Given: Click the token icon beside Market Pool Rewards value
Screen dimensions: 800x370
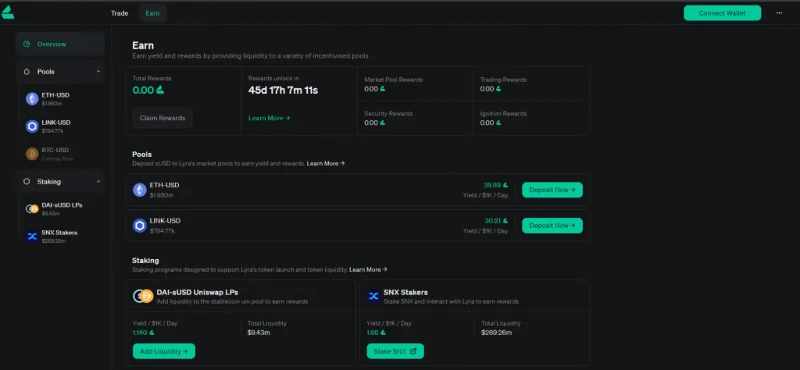Looking at the screenshot, I should pos(382,89).
